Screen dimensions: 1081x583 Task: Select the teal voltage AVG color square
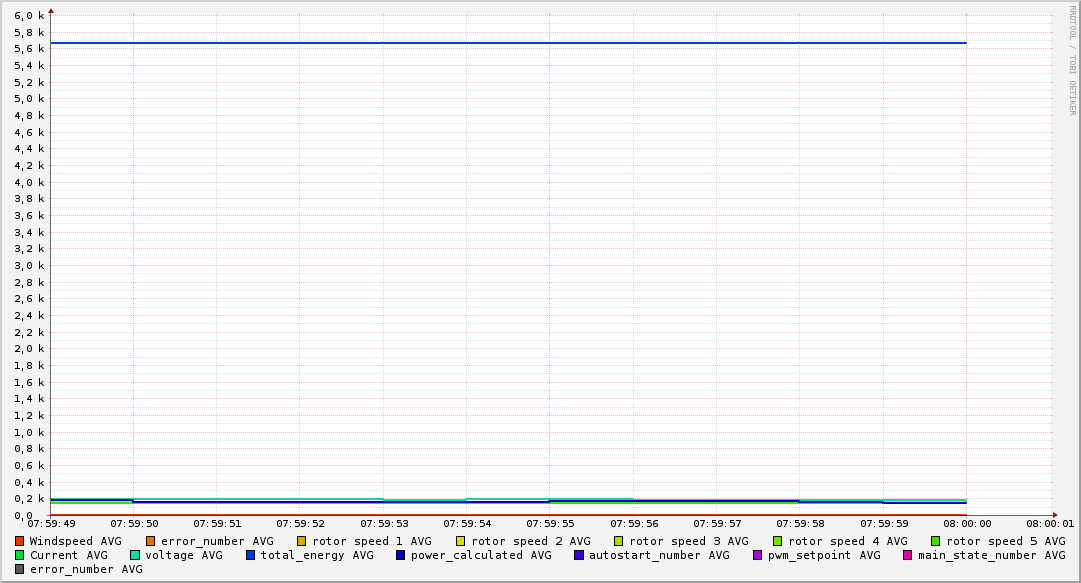[135, 555]
